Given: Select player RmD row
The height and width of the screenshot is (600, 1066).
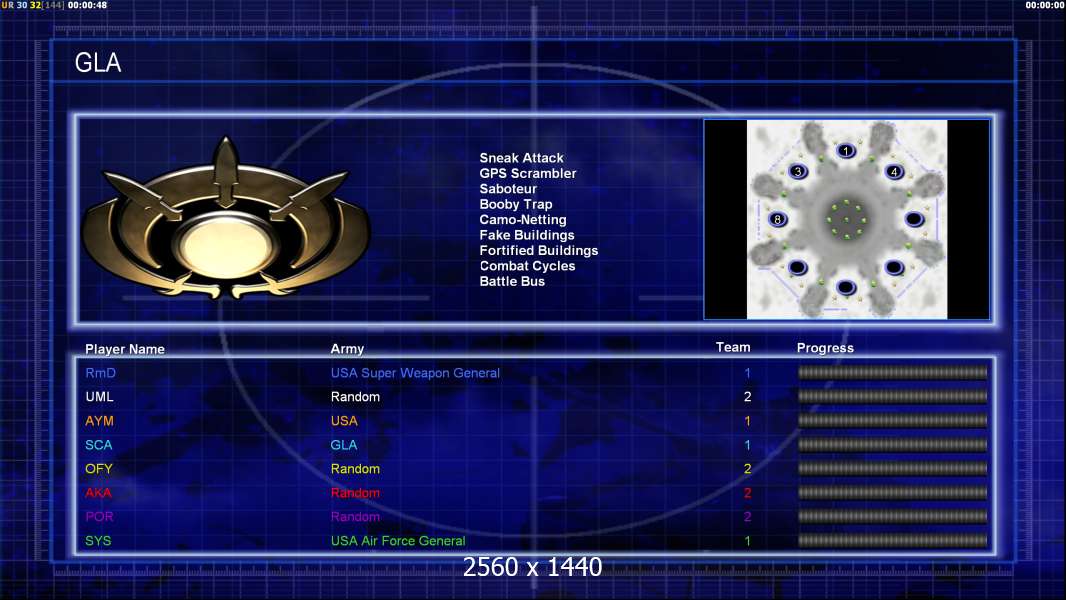Looking at the screenshot, I should (x=534, y=373).
